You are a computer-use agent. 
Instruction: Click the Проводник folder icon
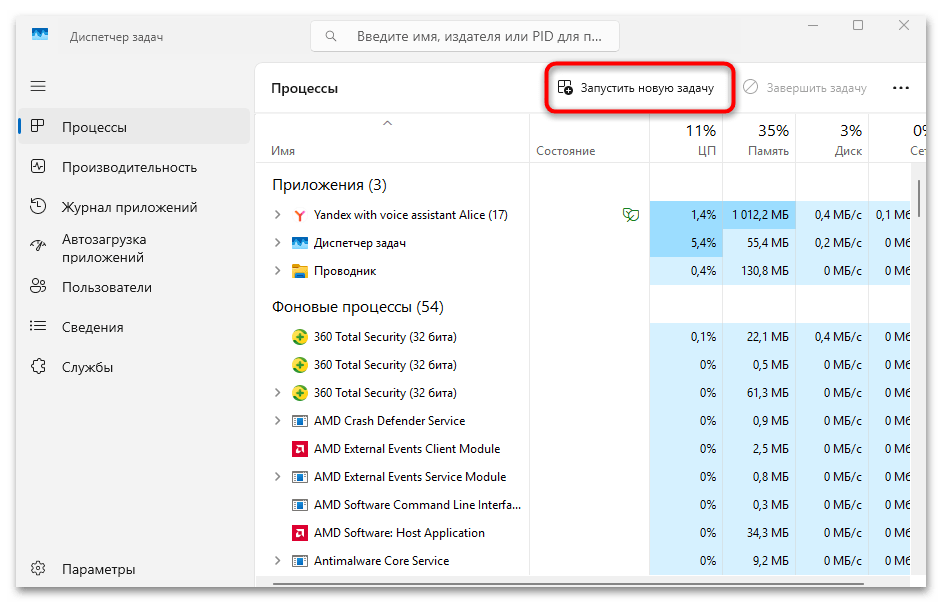[299, 271]
